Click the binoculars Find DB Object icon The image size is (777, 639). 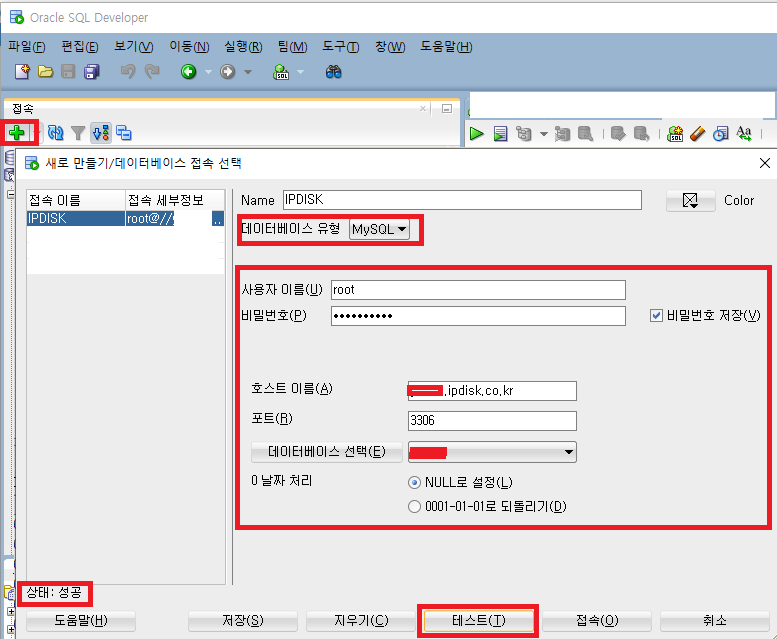tap(333, 72)
